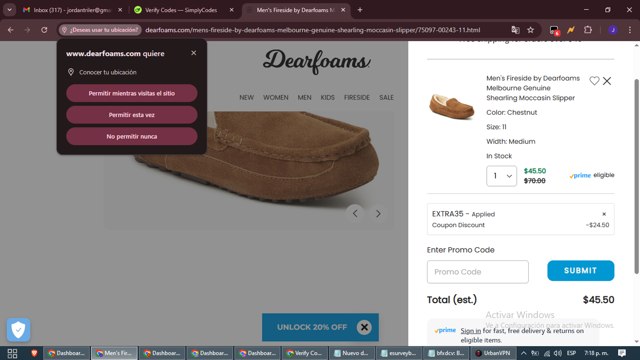Close the Gmail Inbox tab
This screenshot has height=360, width=640.
point(120,10)
